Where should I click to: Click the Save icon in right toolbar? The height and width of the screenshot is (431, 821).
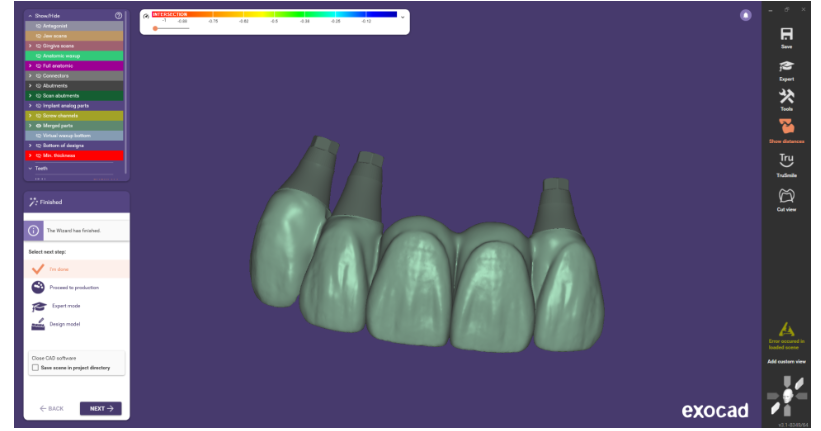click(786, 34)
